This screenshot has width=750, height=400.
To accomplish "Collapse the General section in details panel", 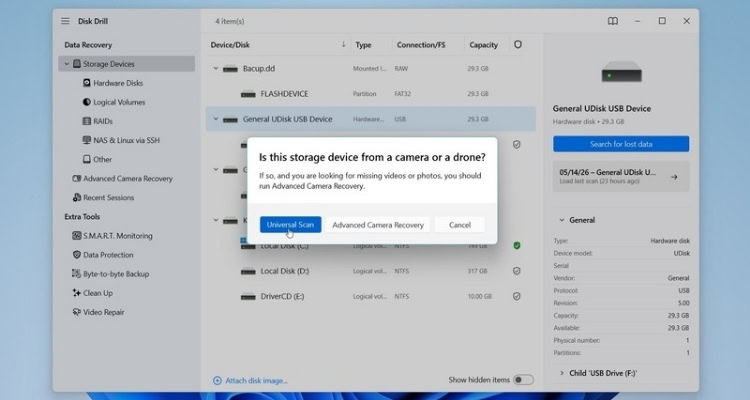I will coord(562,220).
